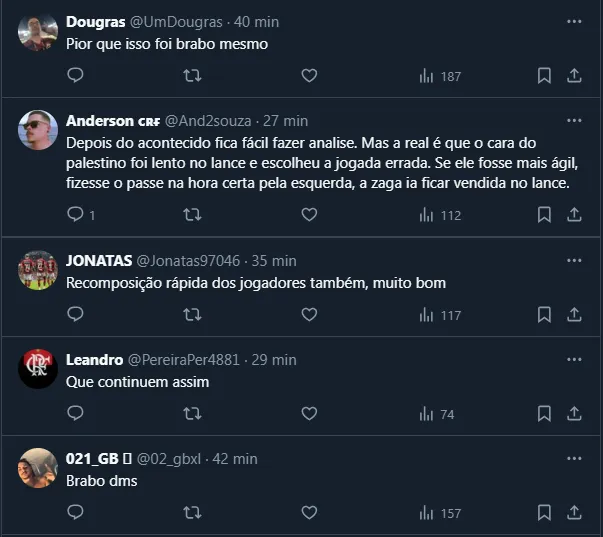Open more options menu on JONATAS's tweet
The width and height of the screenshot is (603, 537).
tap(574, 259)
